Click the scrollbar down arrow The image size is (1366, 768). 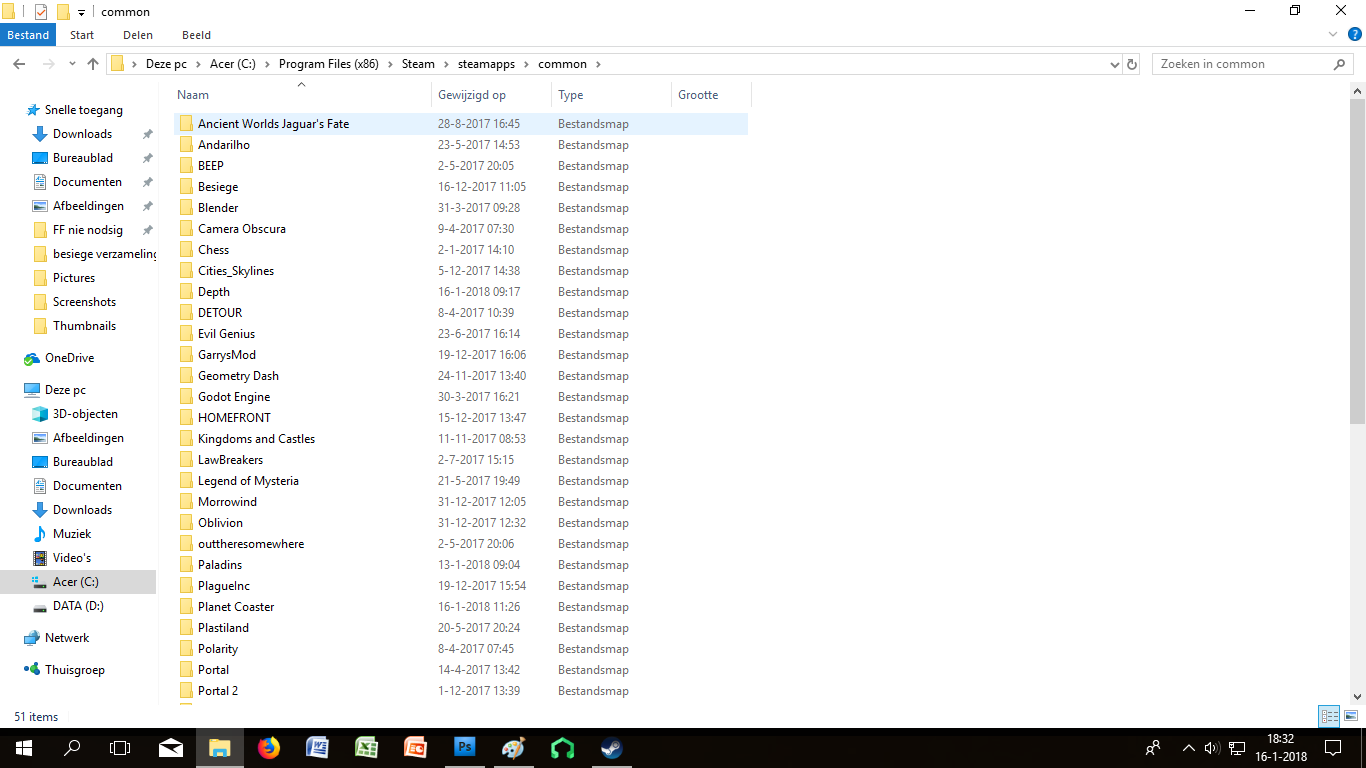tap(1357, 696)
